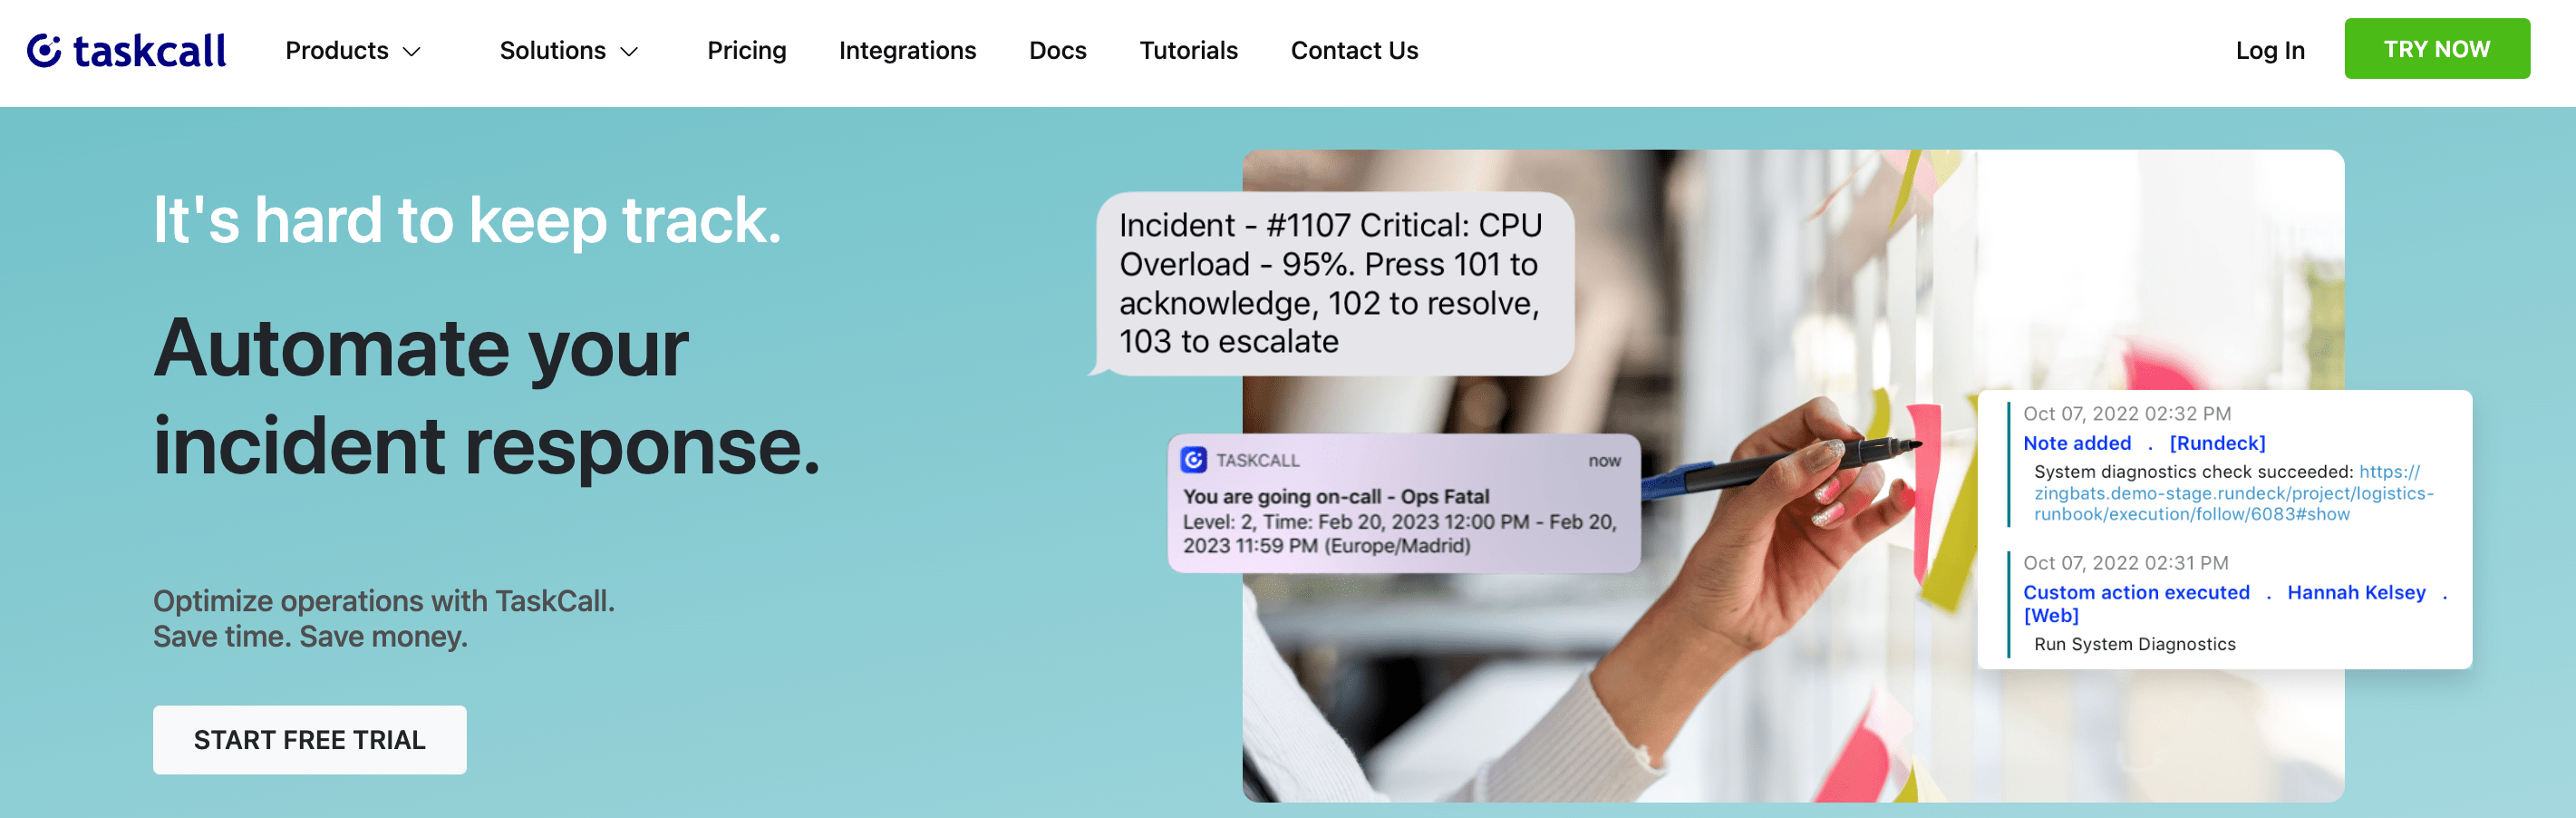This screenshot has width=2576, height=818.
Task: Click the taskcall logo
Action: (x=126, y=50)
